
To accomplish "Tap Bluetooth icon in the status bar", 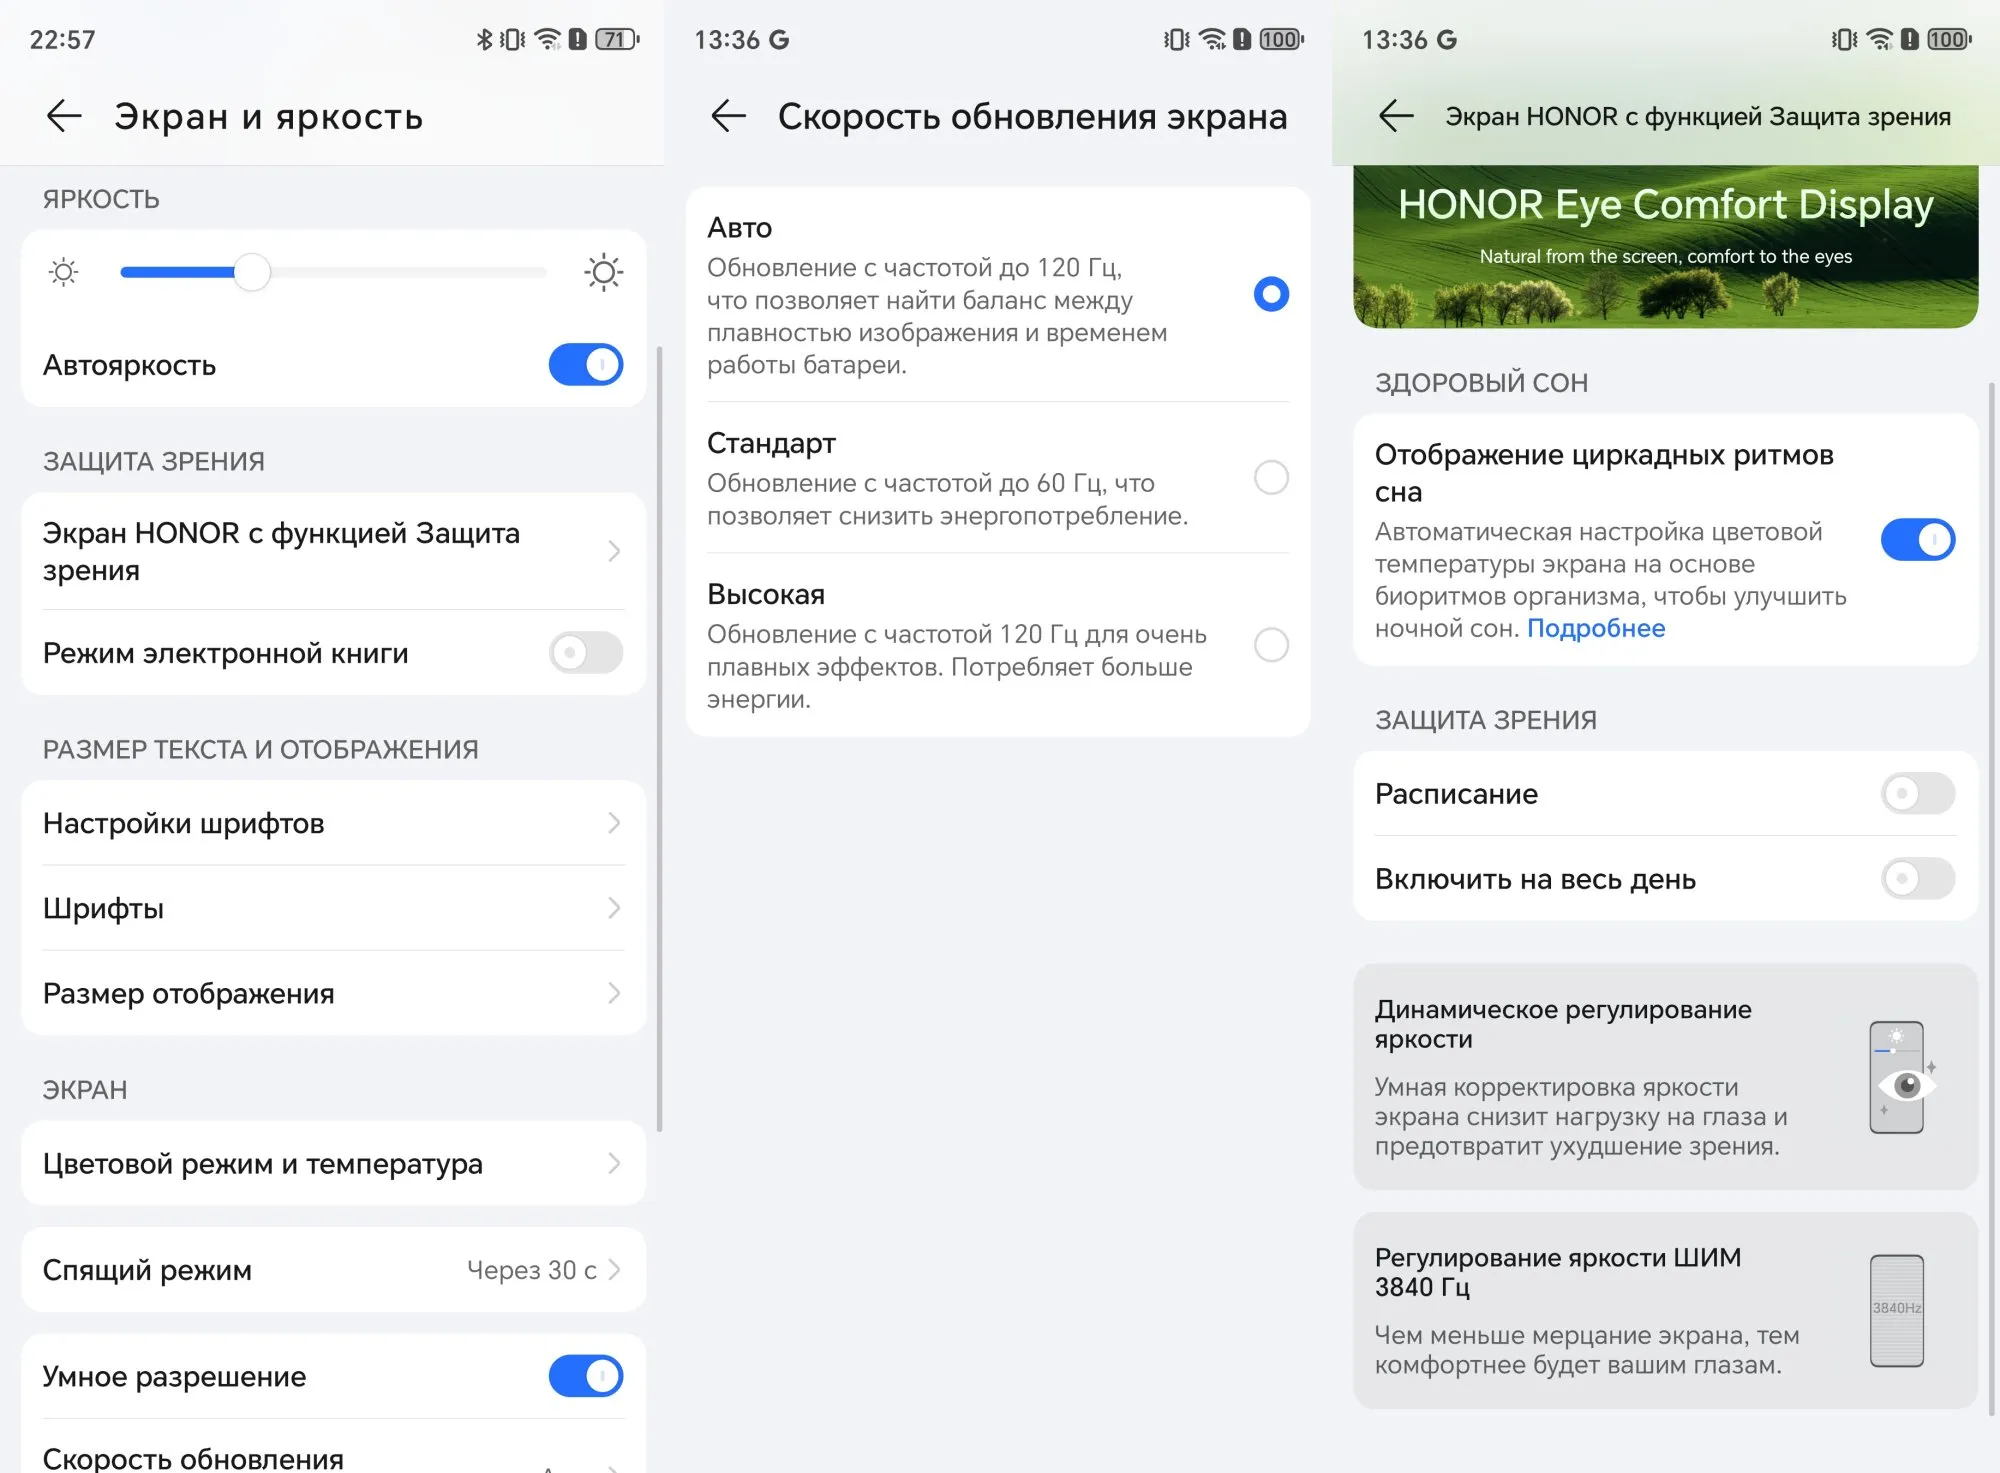I will coord(484,39).
